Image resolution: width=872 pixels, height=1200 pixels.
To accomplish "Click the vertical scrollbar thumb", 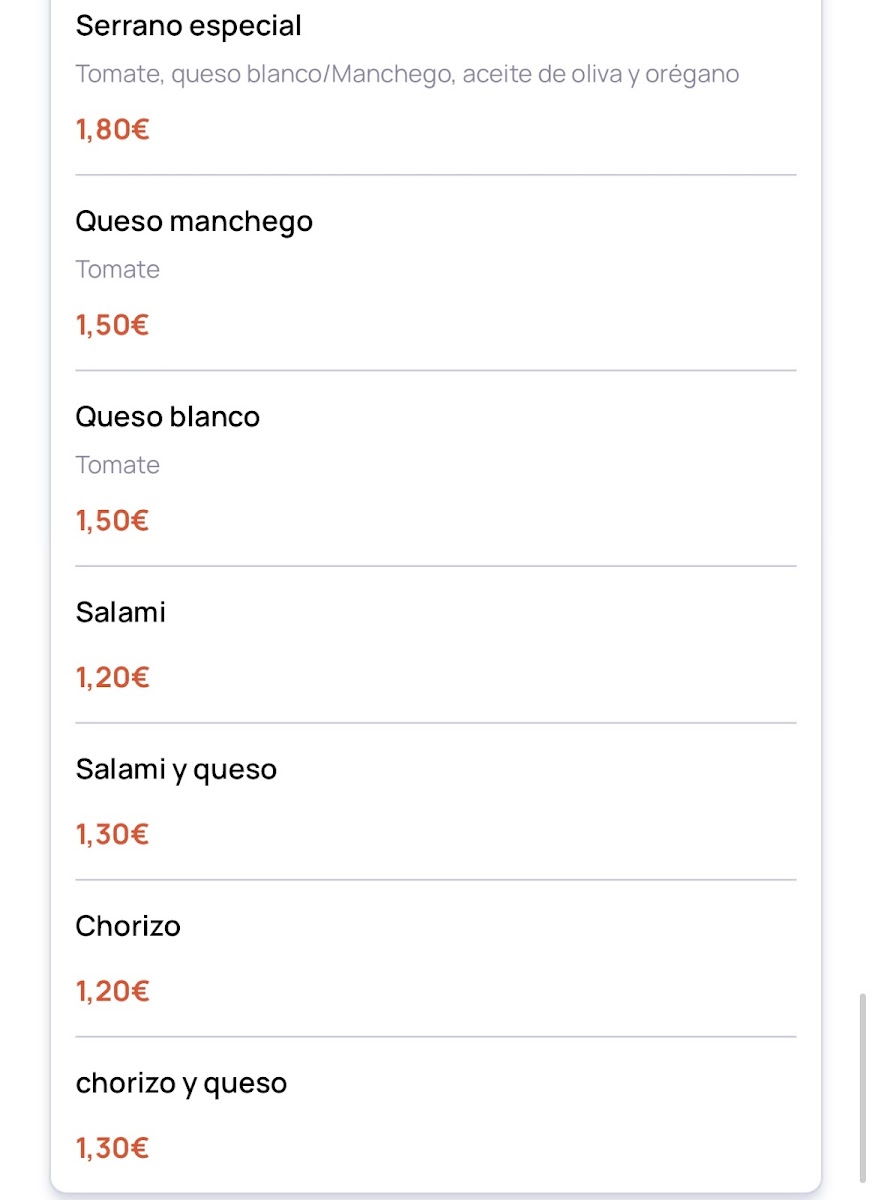I will click(x=863, y=1088).
